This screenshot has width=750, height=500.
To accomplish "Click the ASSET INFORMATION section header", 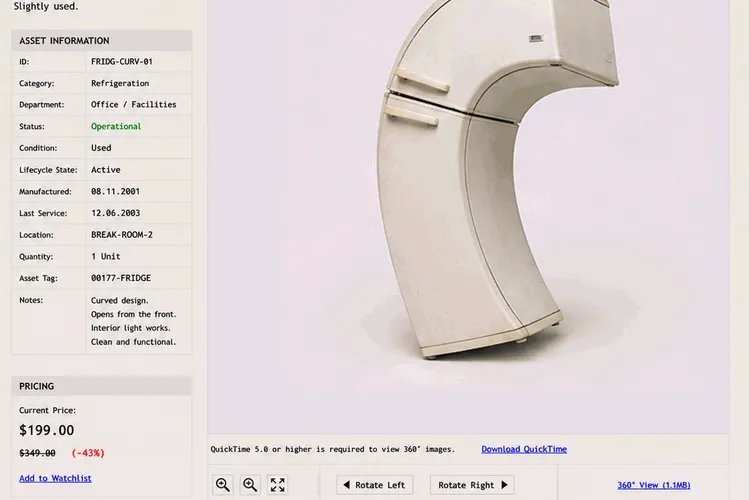I will [102, 41].
